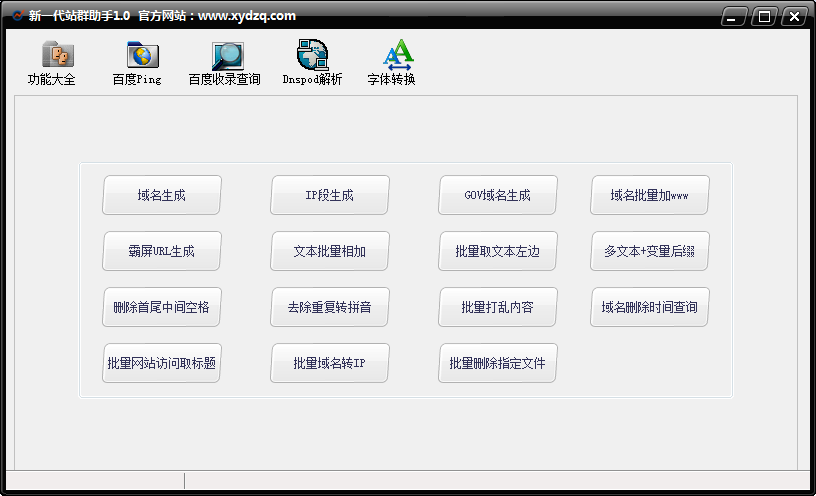Click the 批量域名转IP button
This screenshot has width=816, height=496.
(x=329, y=363)
